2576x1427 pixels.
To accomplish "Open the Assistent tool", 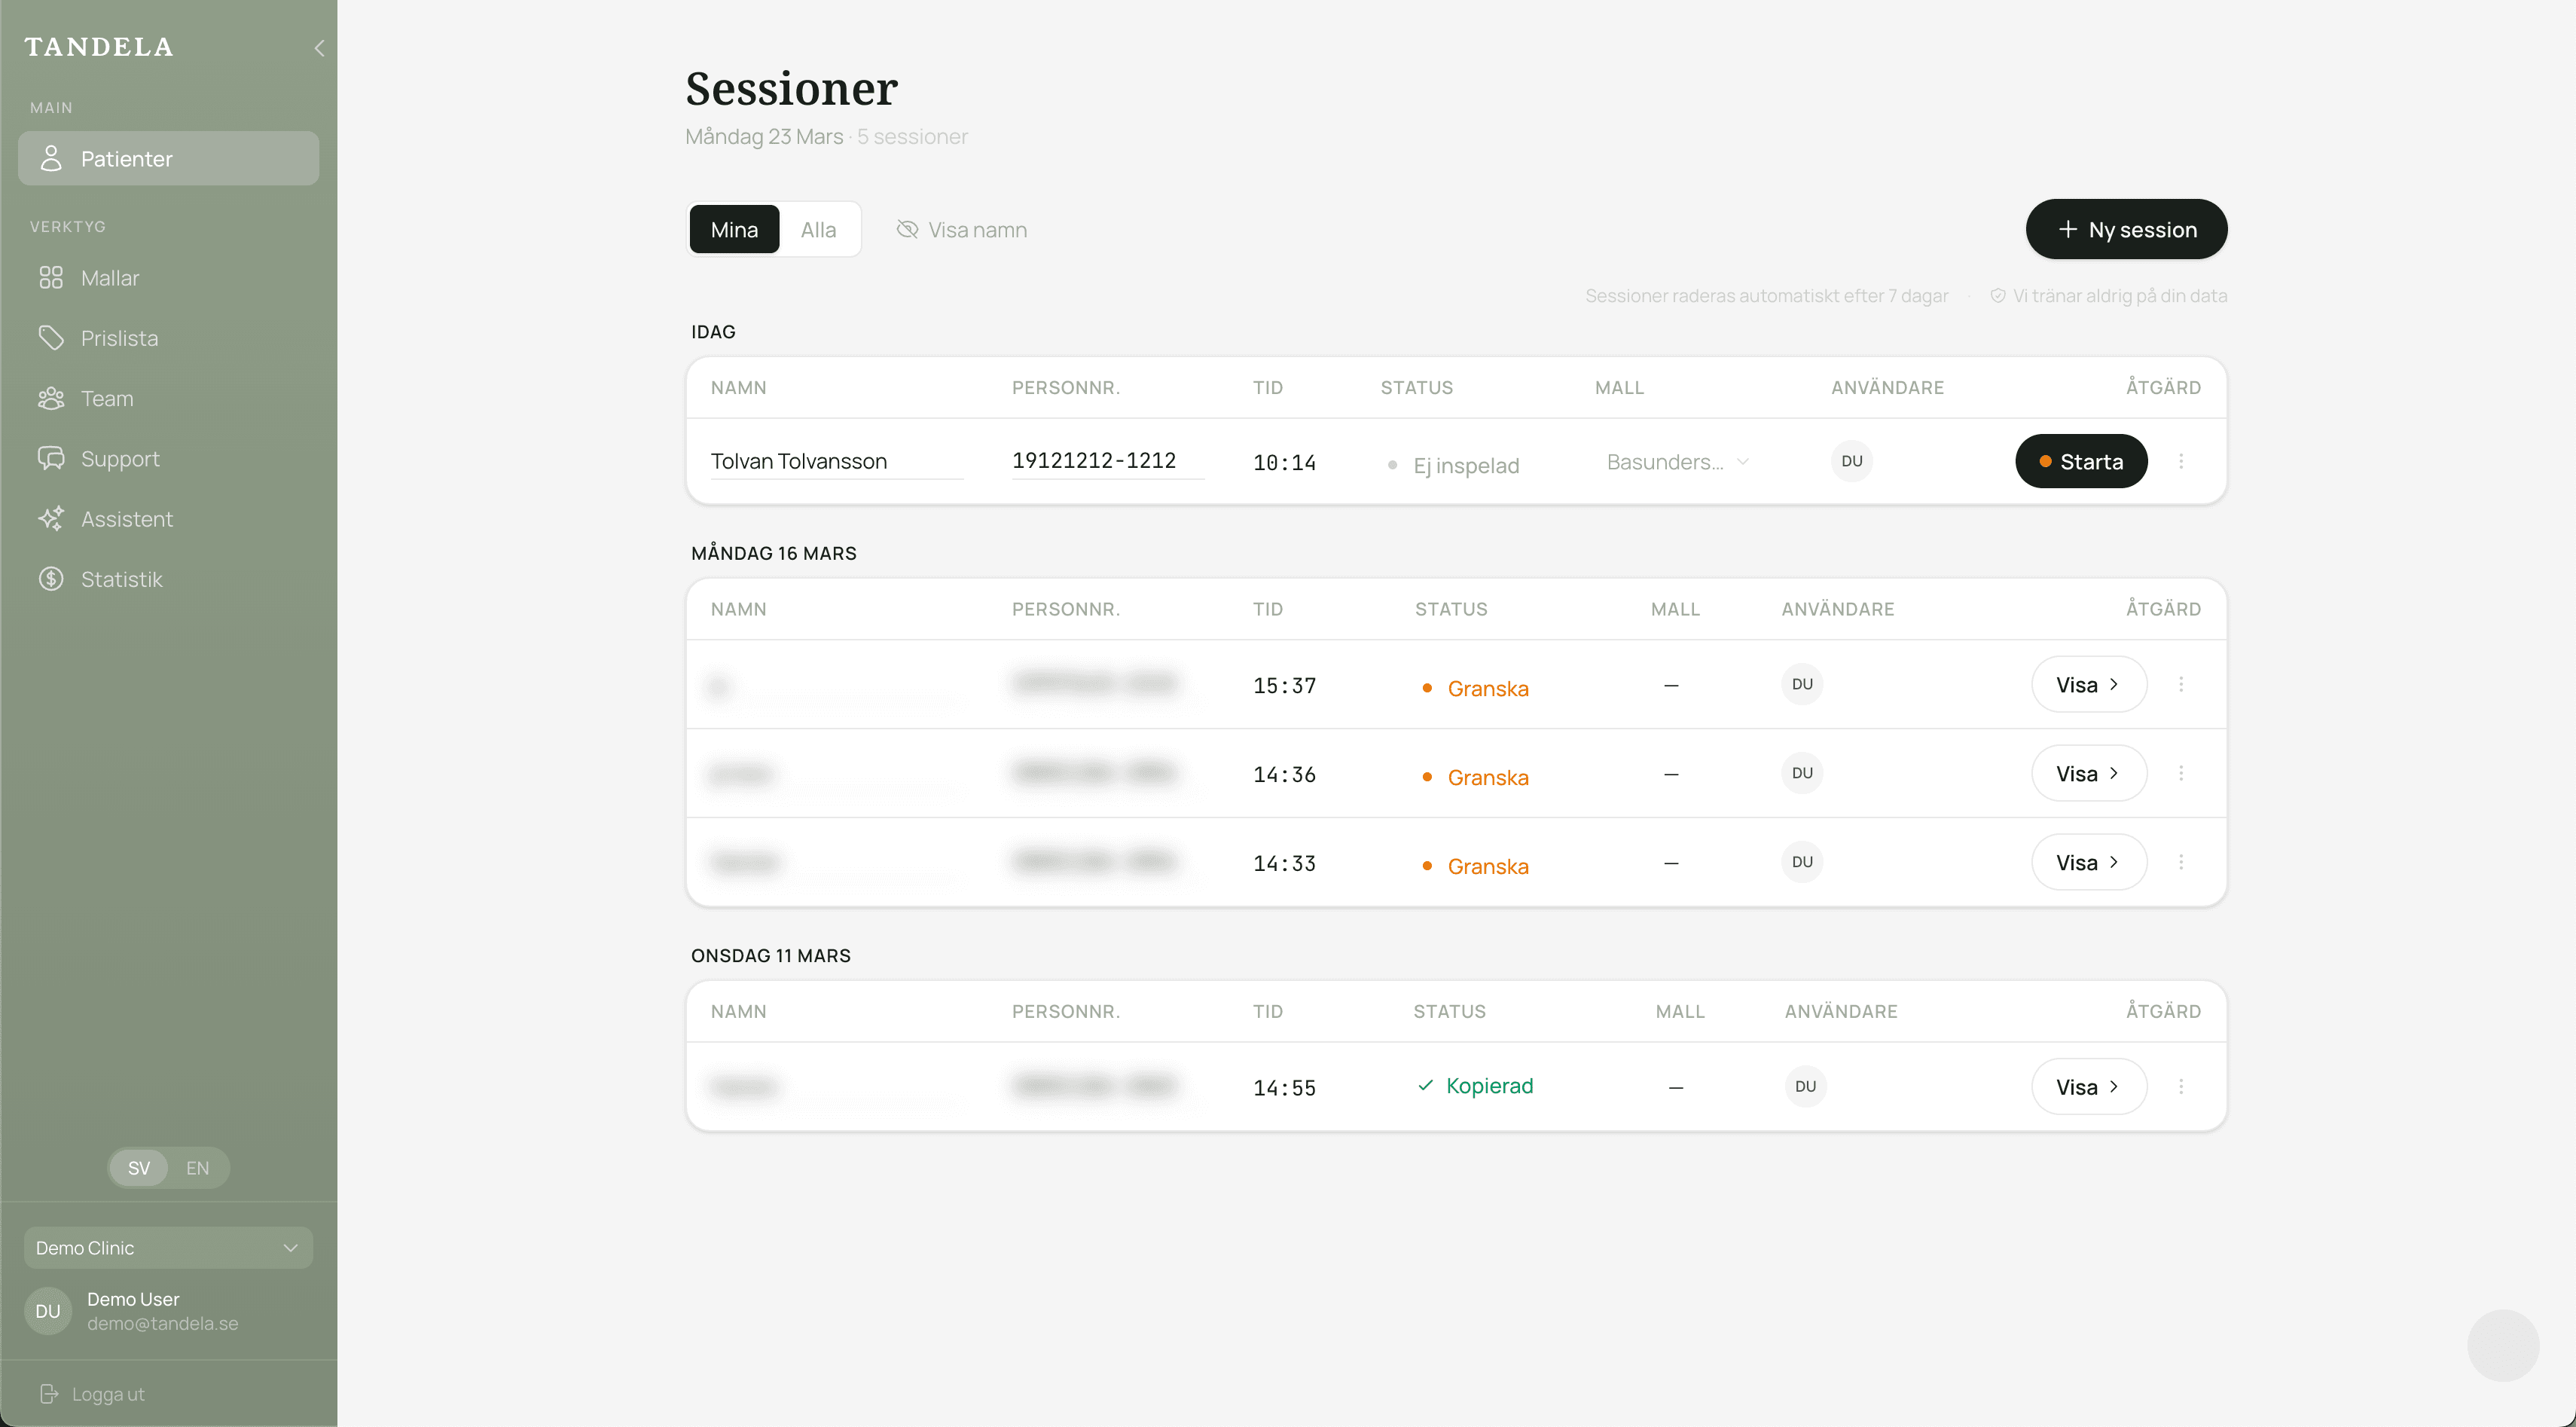I will (x=168, y=518).
